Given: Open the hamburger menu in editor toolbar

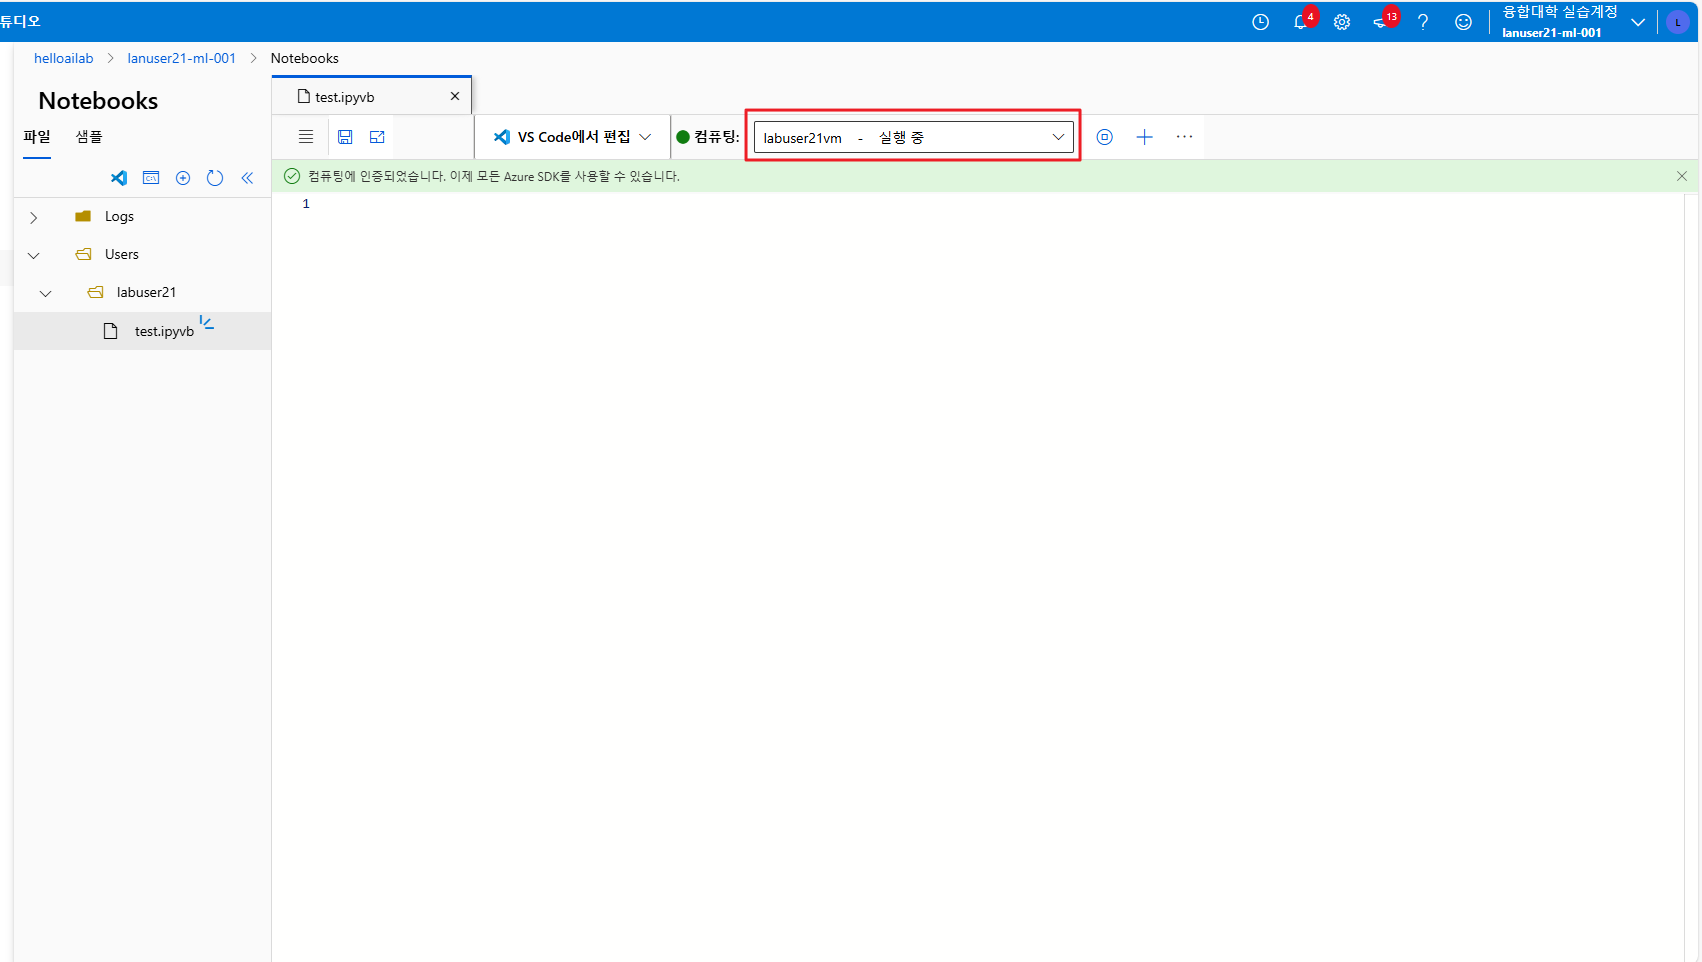Looking at the screenshot, I should coord(306,137).
